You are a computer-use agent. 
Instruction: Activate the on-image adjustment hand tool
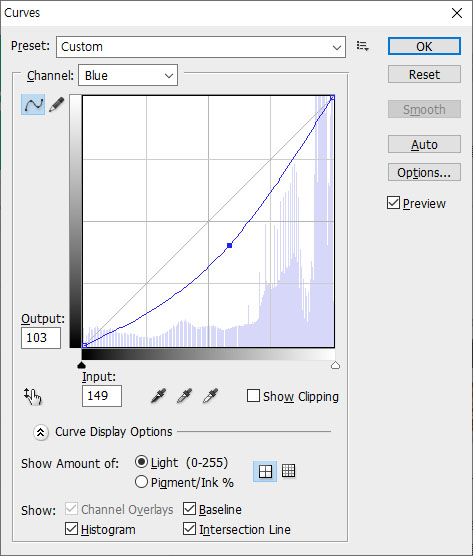tap(33, 396)
